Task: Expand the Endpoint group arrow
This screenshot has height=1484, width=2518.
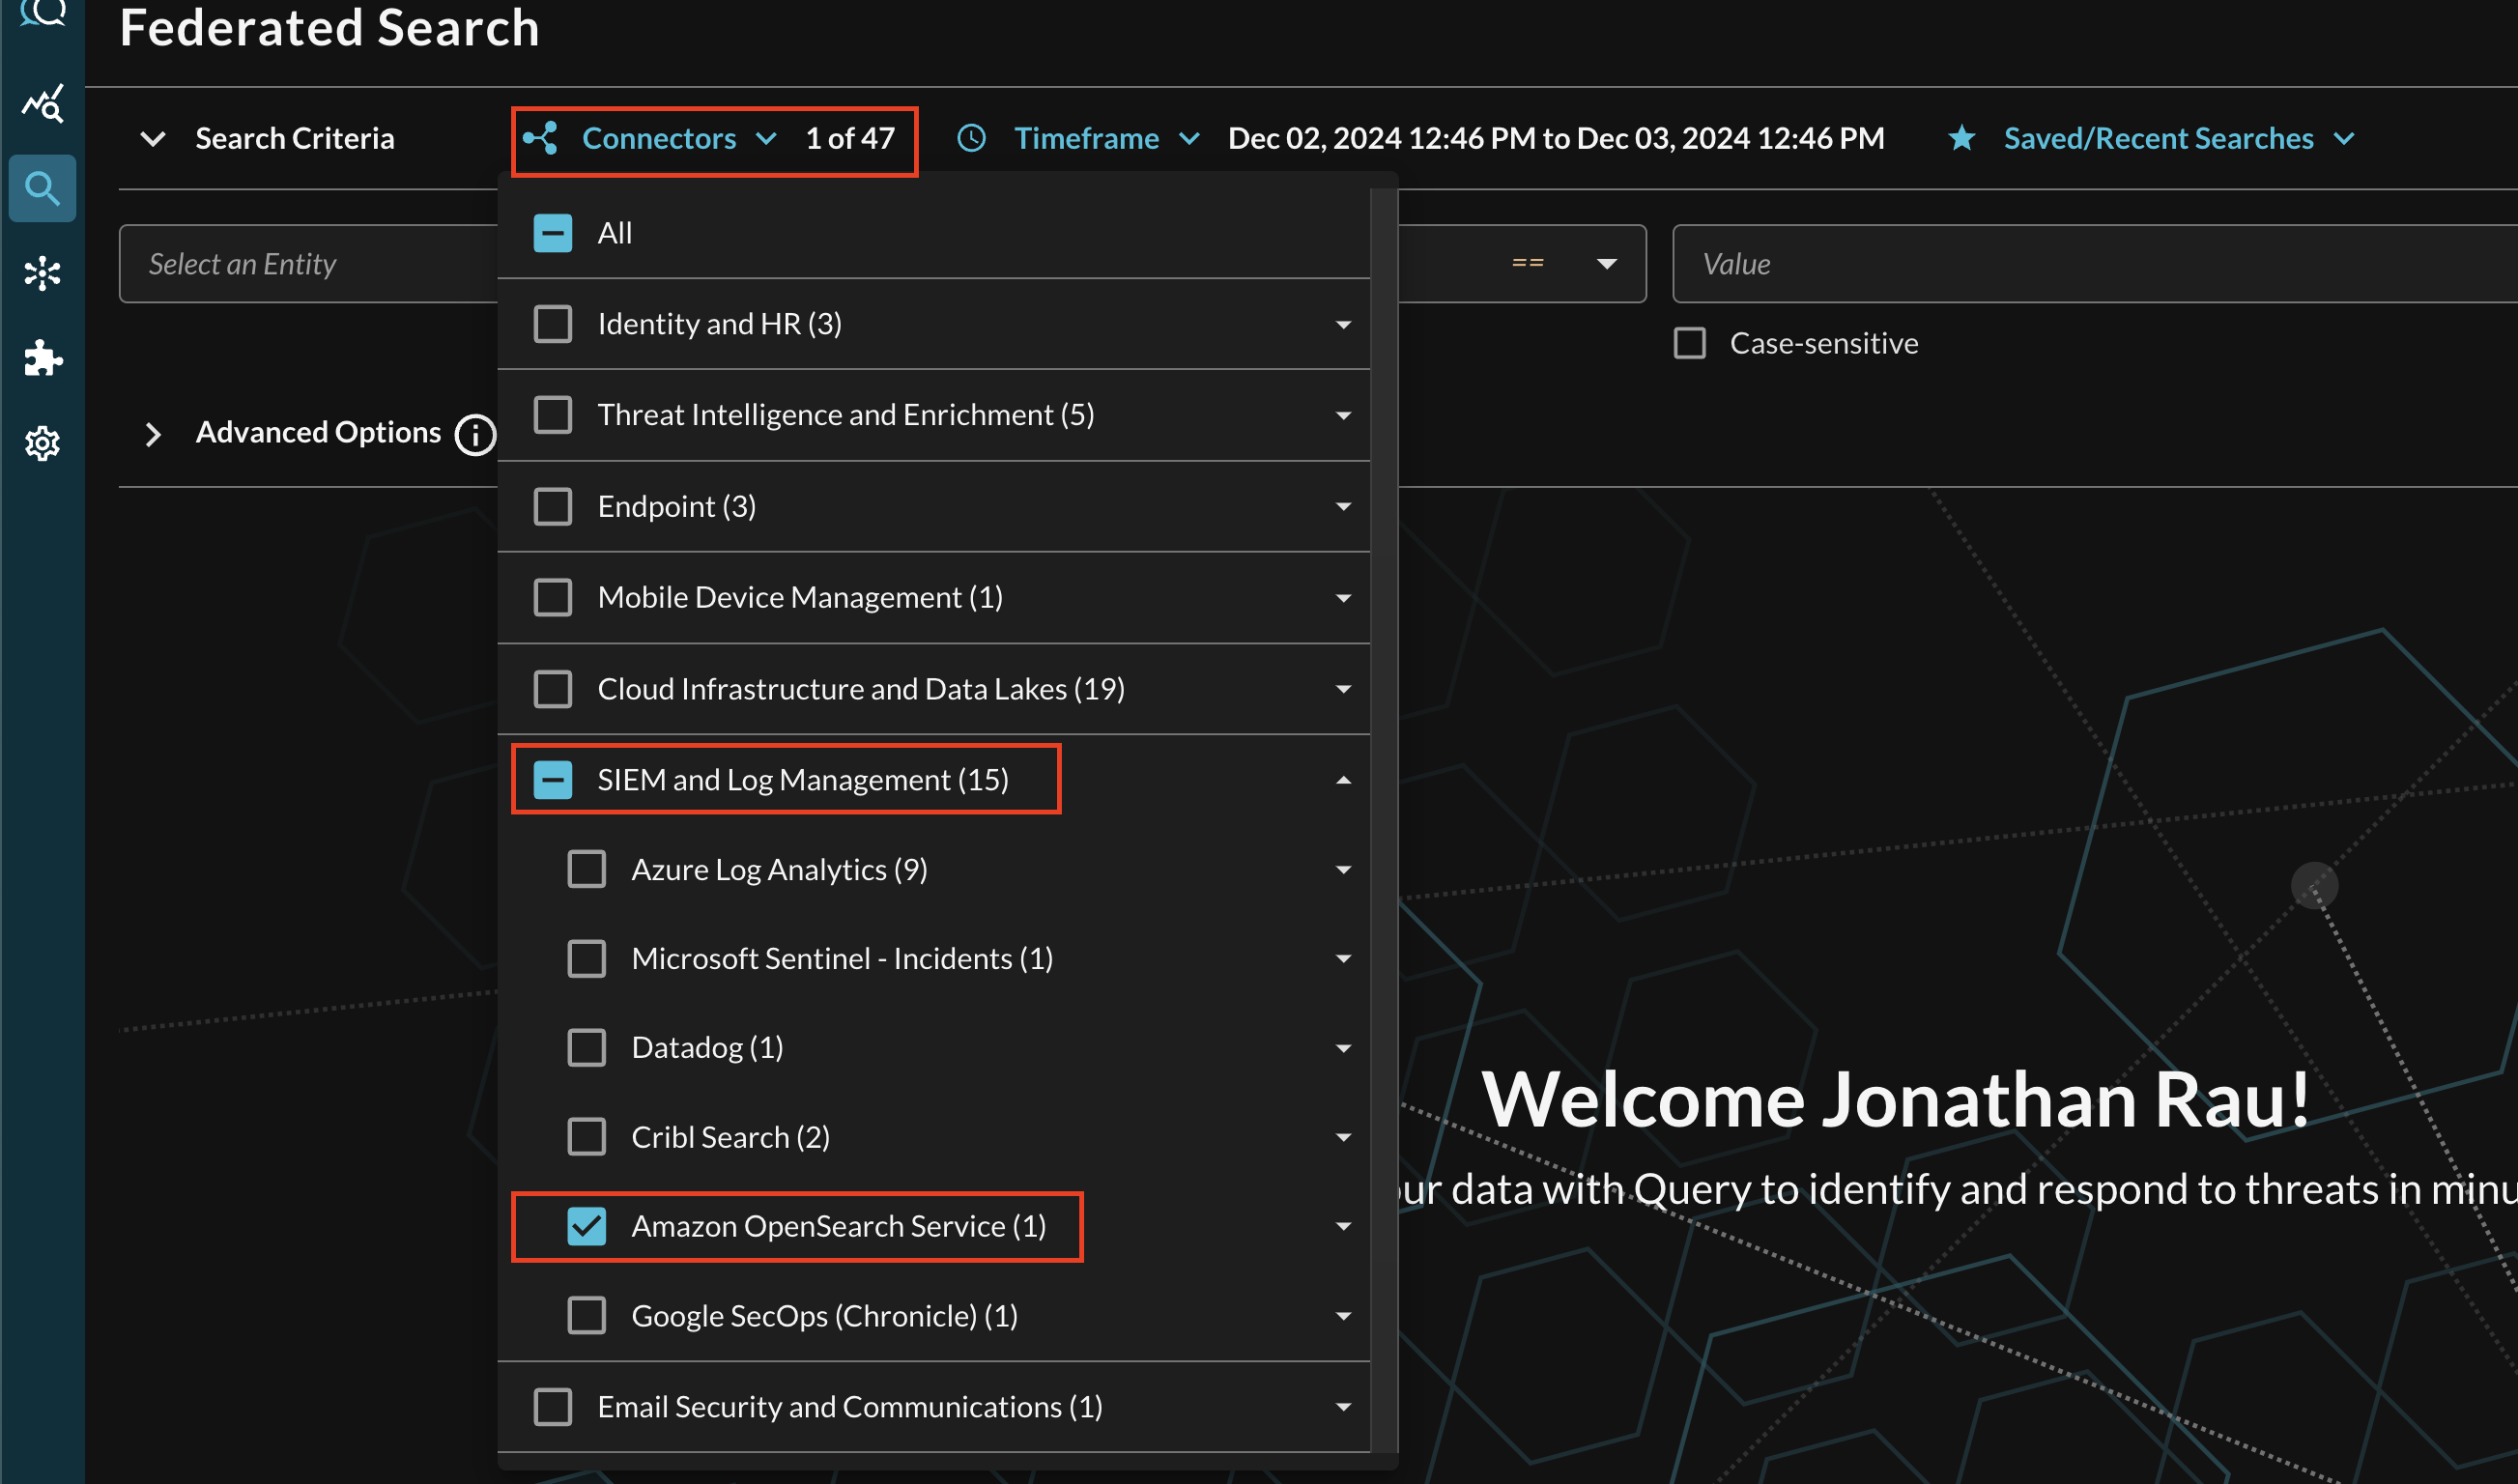Action: pyautogui.click(x=1344, y=507)
